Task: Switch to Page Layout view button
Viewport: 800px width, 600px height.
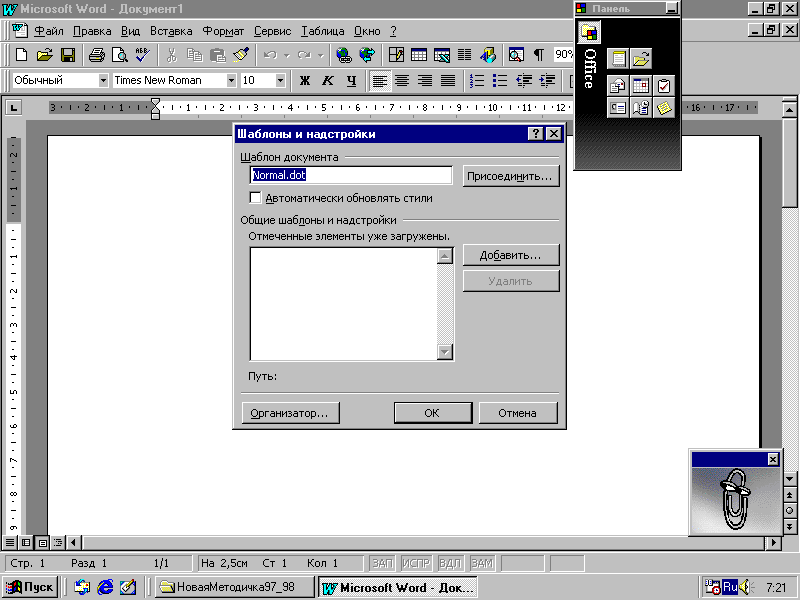Action: pos(42,542)
